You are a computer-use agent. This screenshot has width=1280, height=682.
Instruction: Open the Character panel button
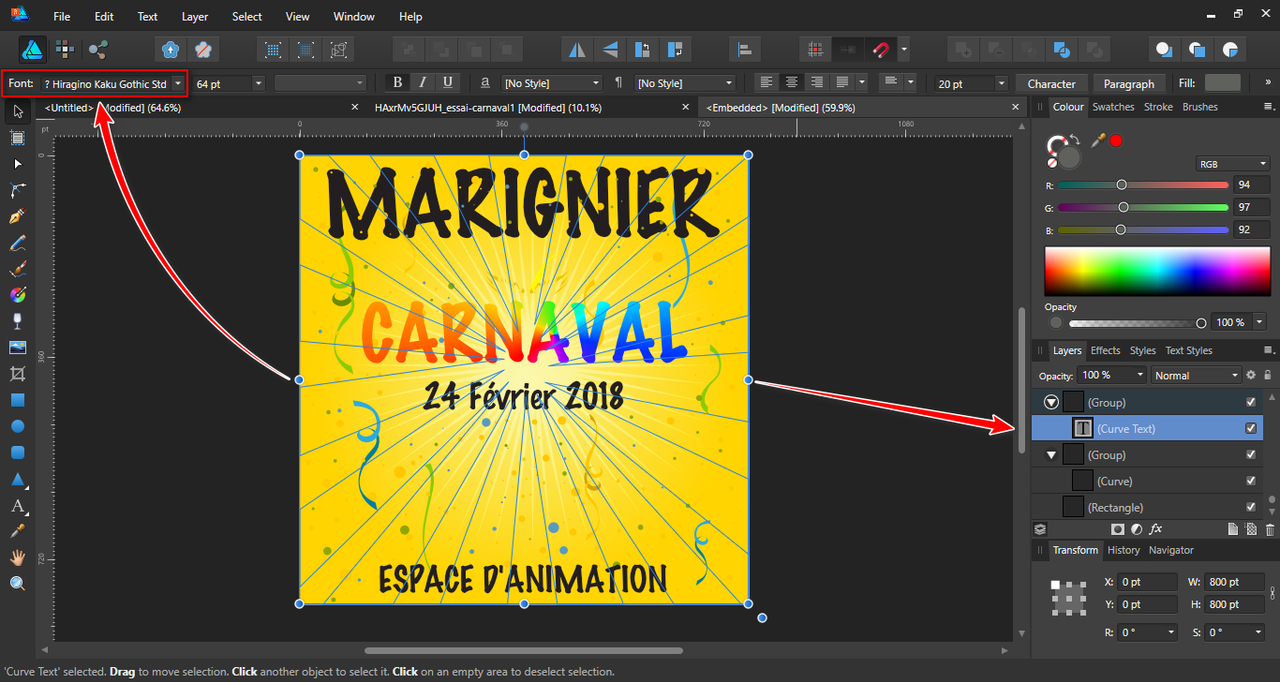click(x=1051, y=84)
